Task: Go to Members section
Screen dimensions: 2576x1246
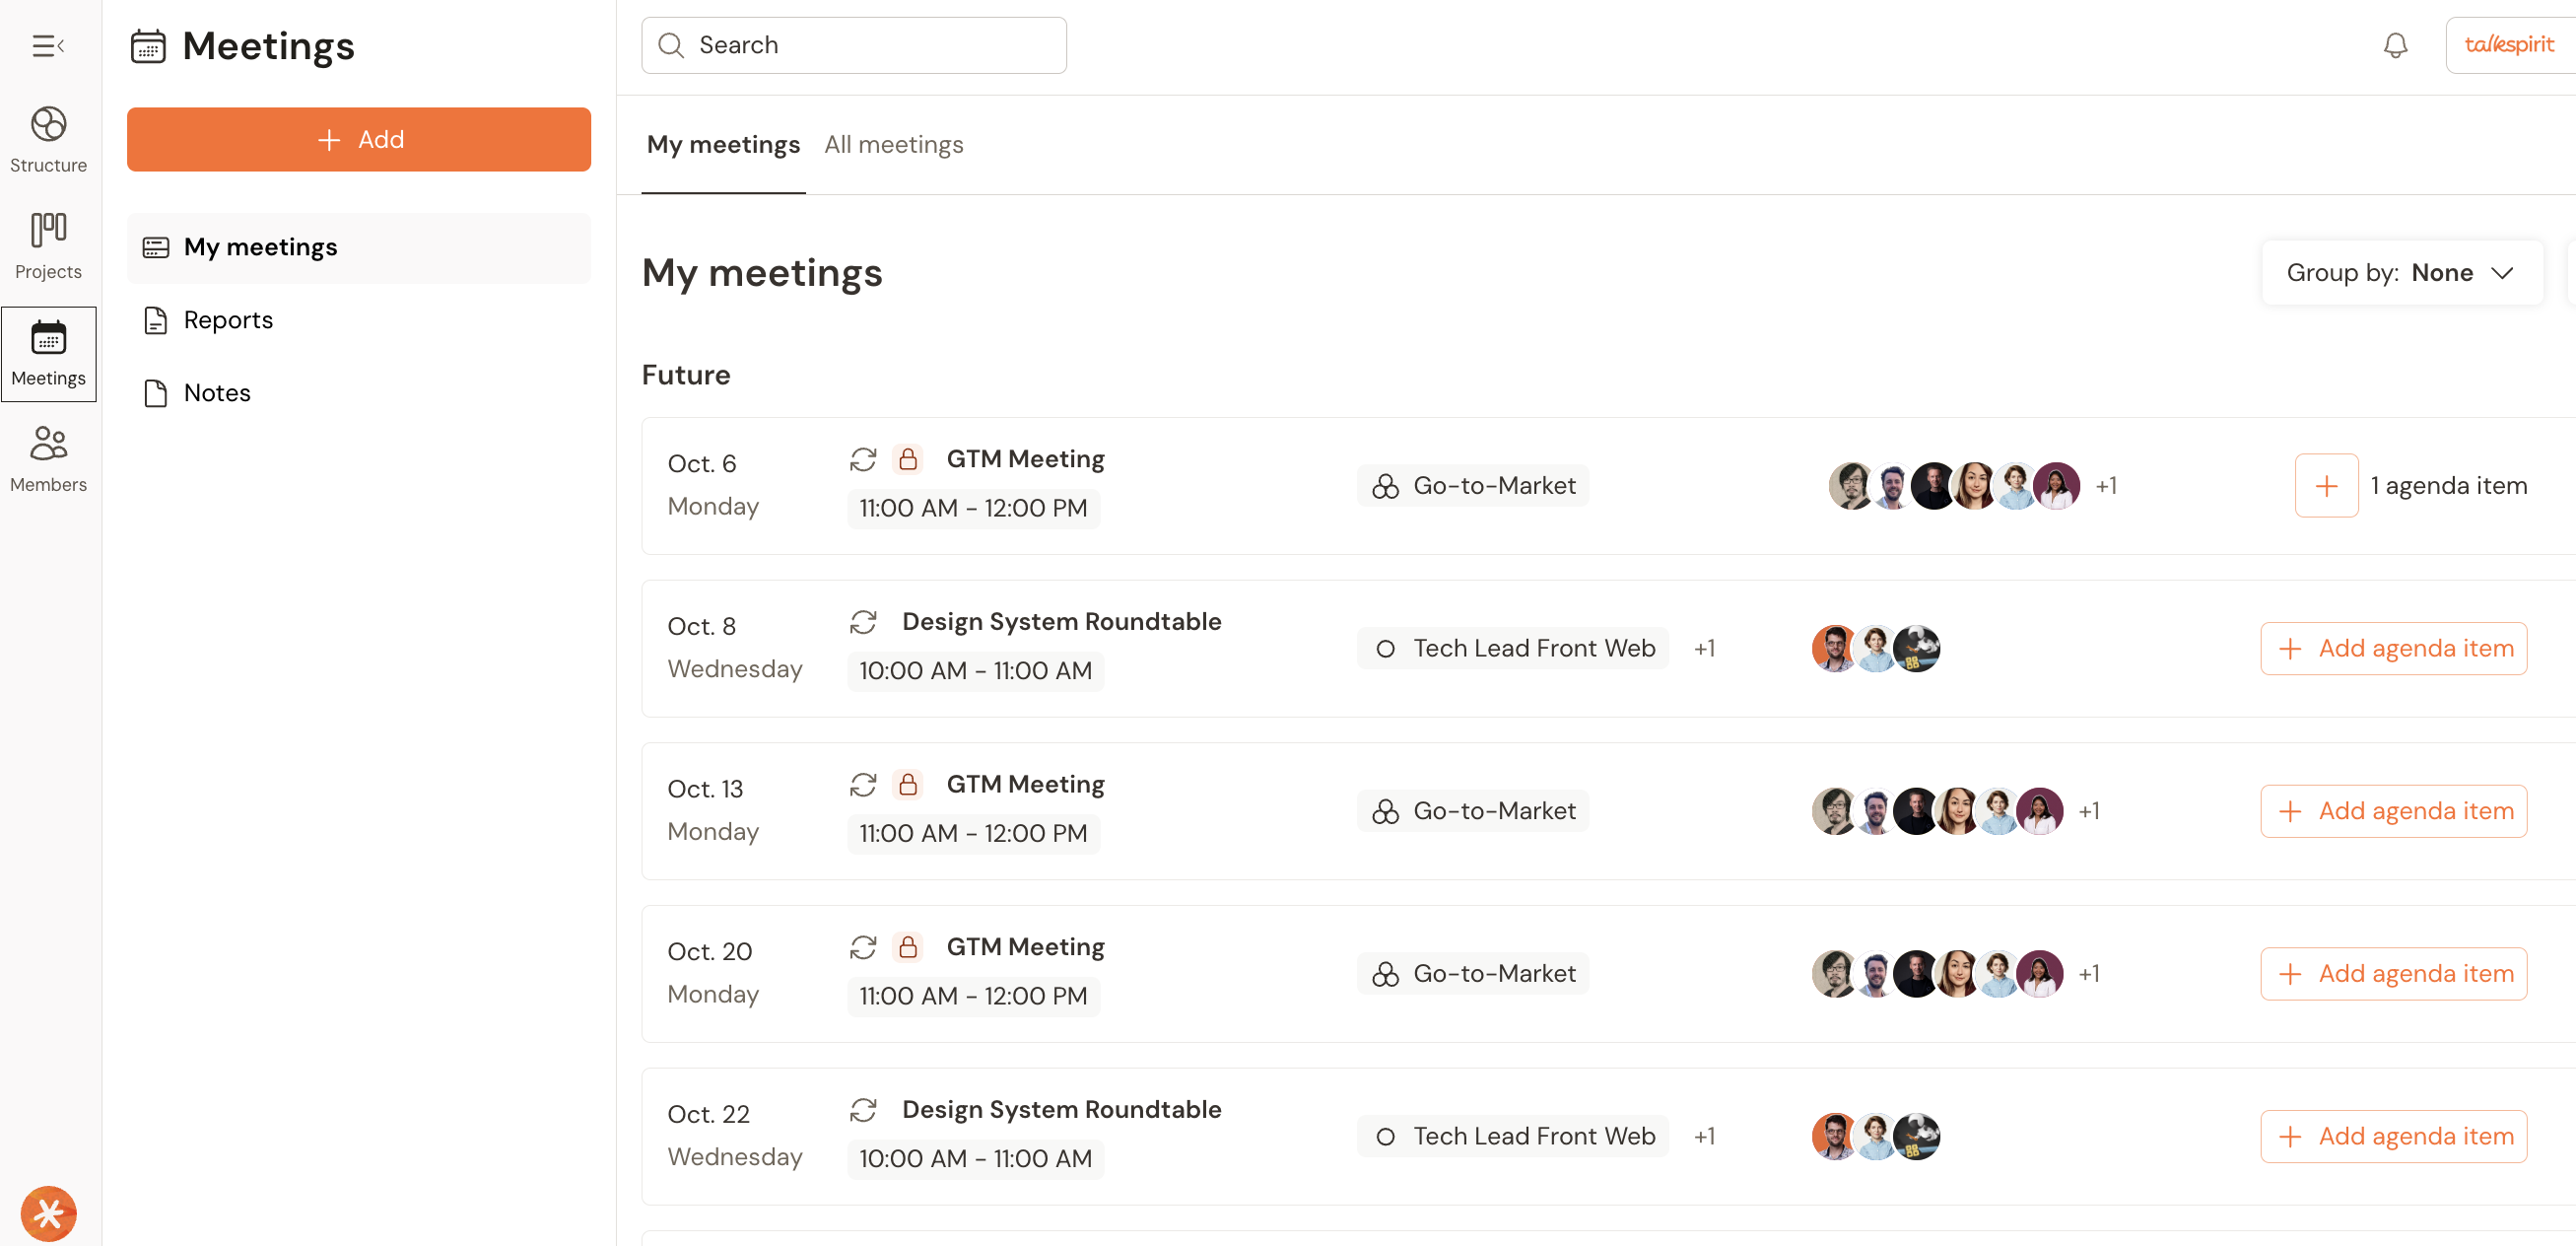Action: (x=48, y=458)
